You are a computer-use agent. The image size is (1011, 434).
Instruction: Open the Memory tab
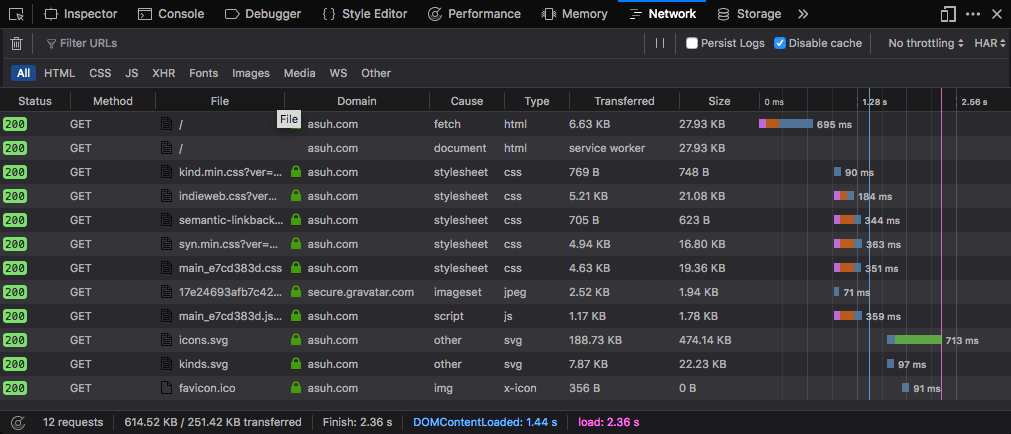(x=575, y=14)
